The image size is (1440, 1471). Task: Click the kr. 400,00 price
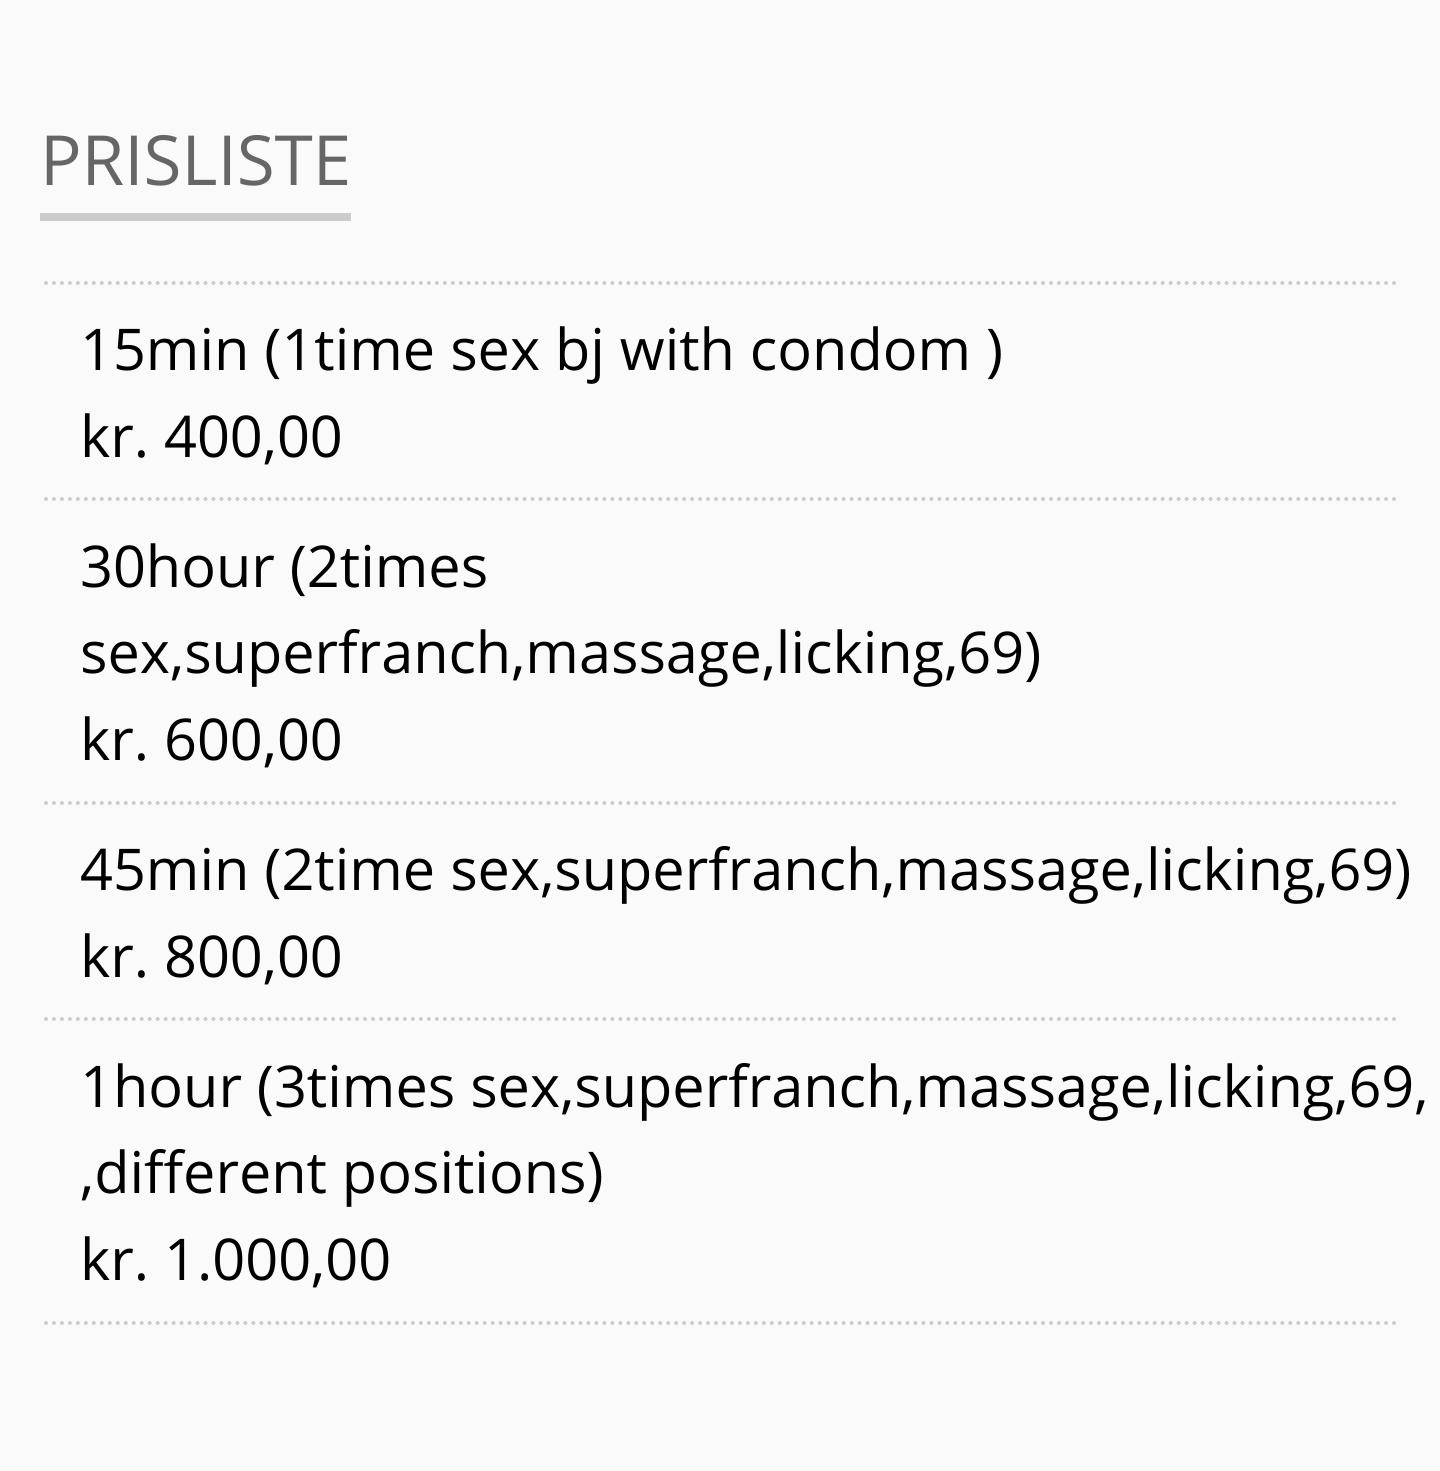click(211, 438)
